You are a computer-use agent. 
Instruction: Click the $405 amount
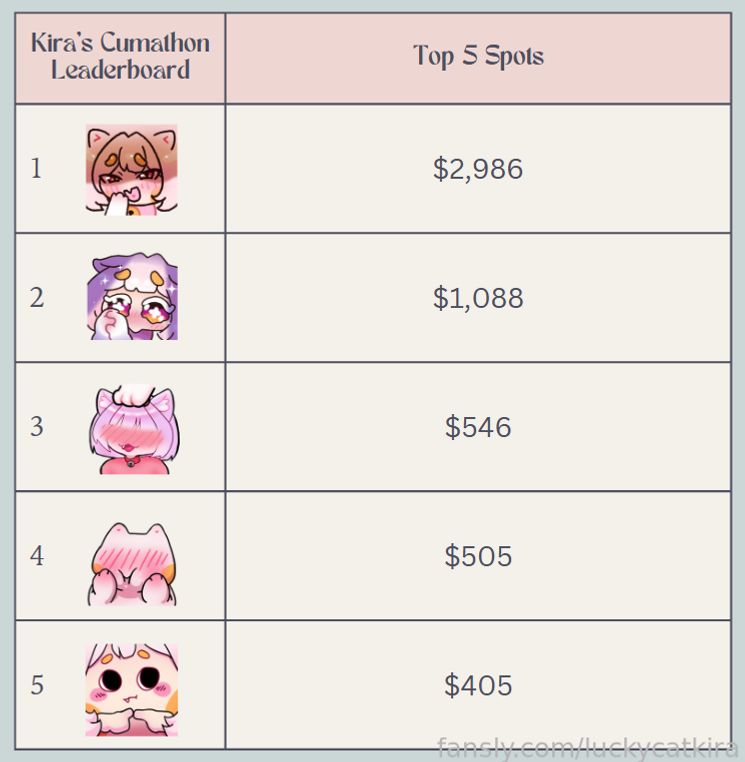[478, 685]
